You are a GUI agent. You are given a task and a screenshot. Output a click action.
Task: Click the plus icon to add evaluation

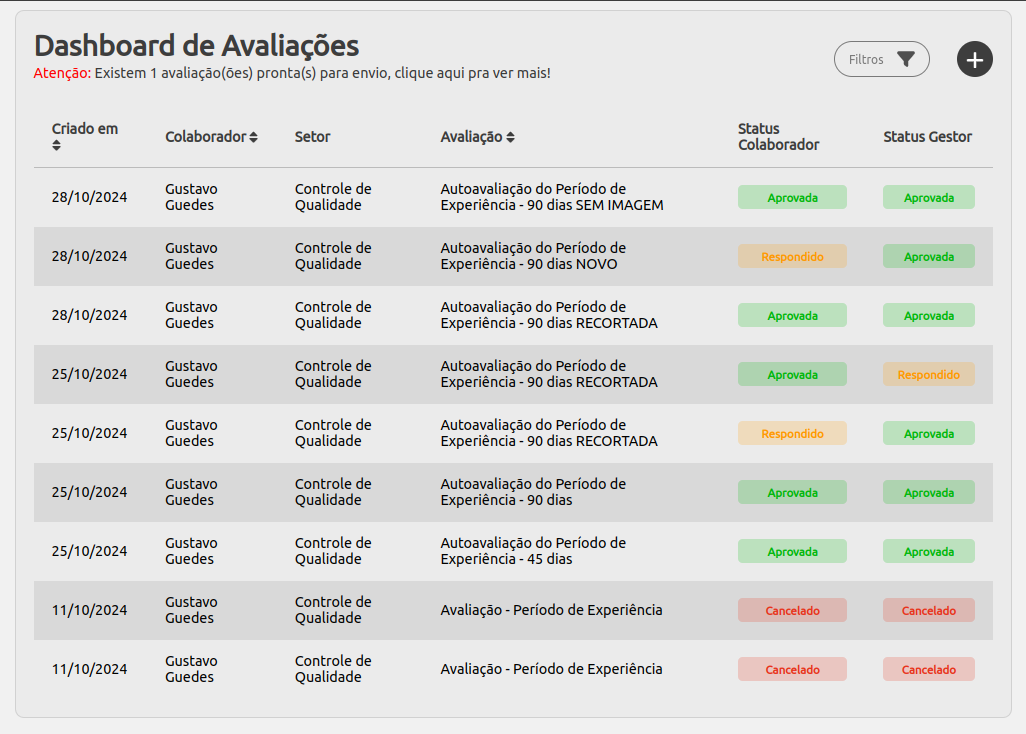click(x=974, y=59)
